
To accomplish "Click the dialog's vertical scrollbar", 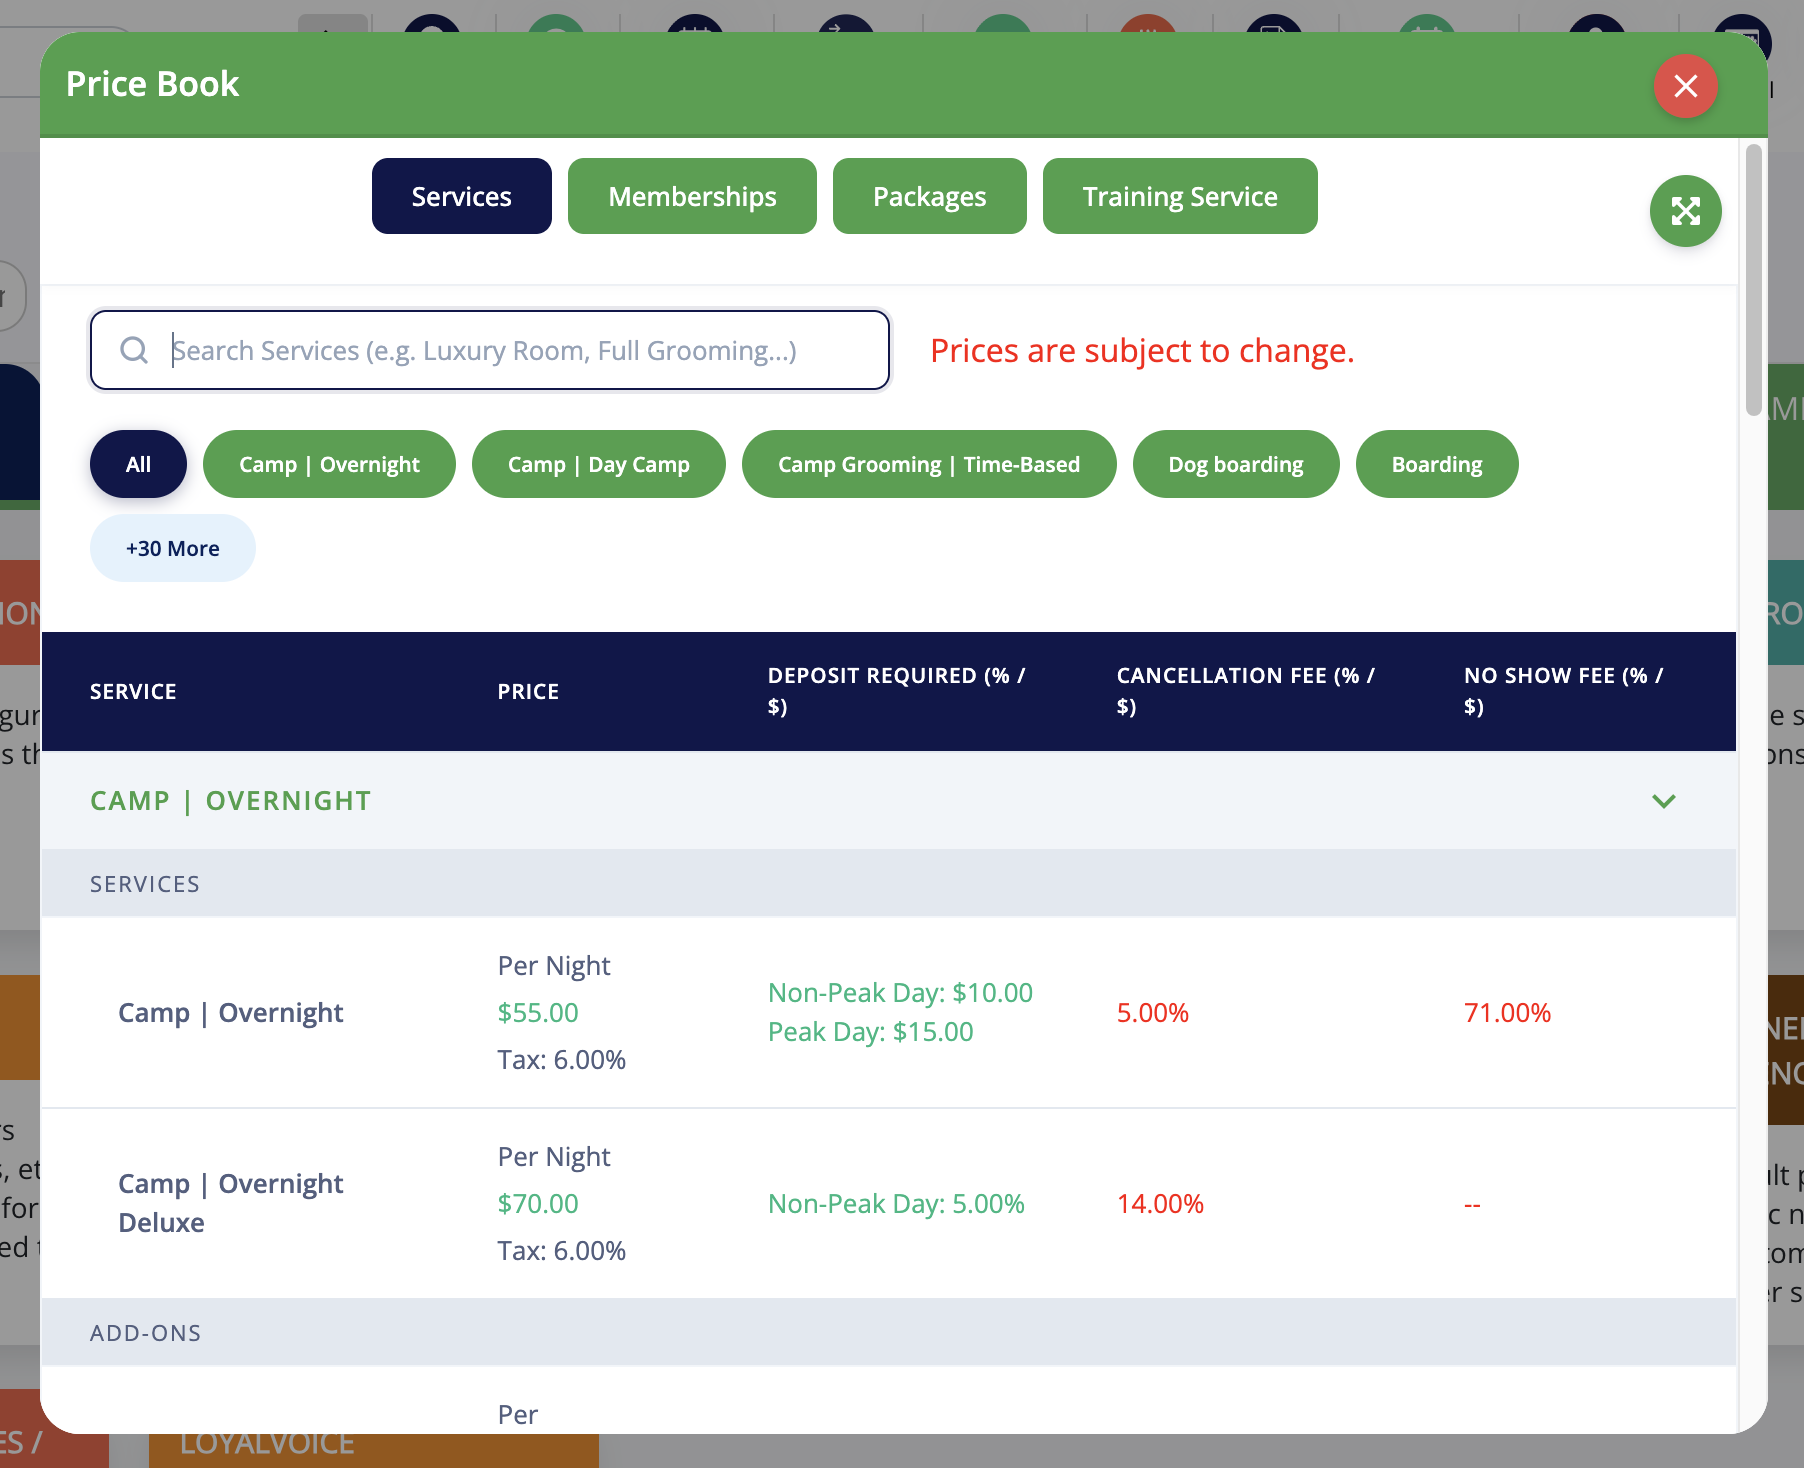I will tap(1753, 280).
